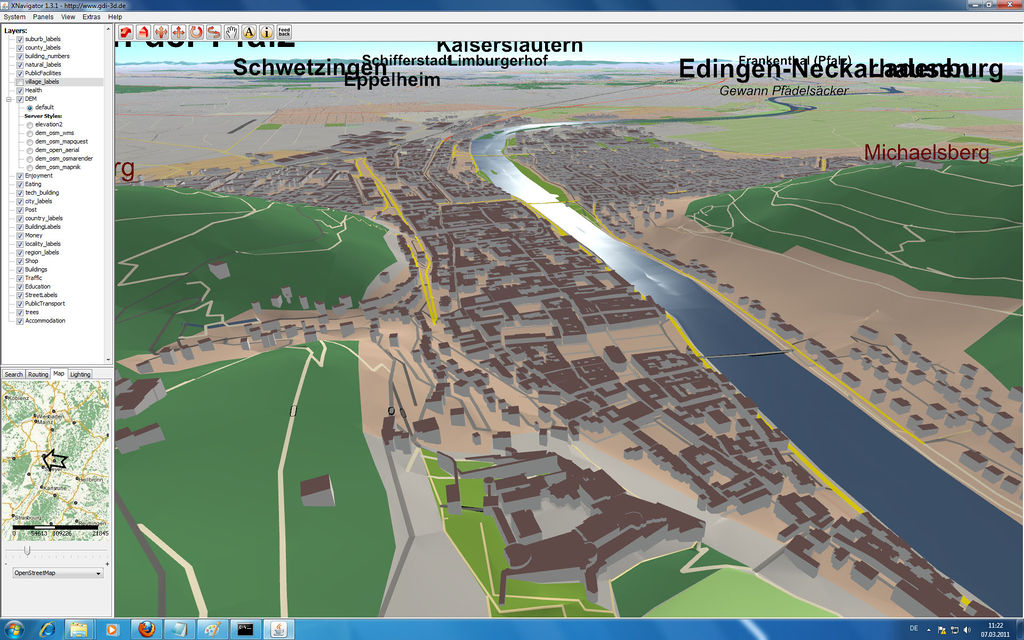Uncheck the Buildings layer checkbox

click(x=20, y=270)
